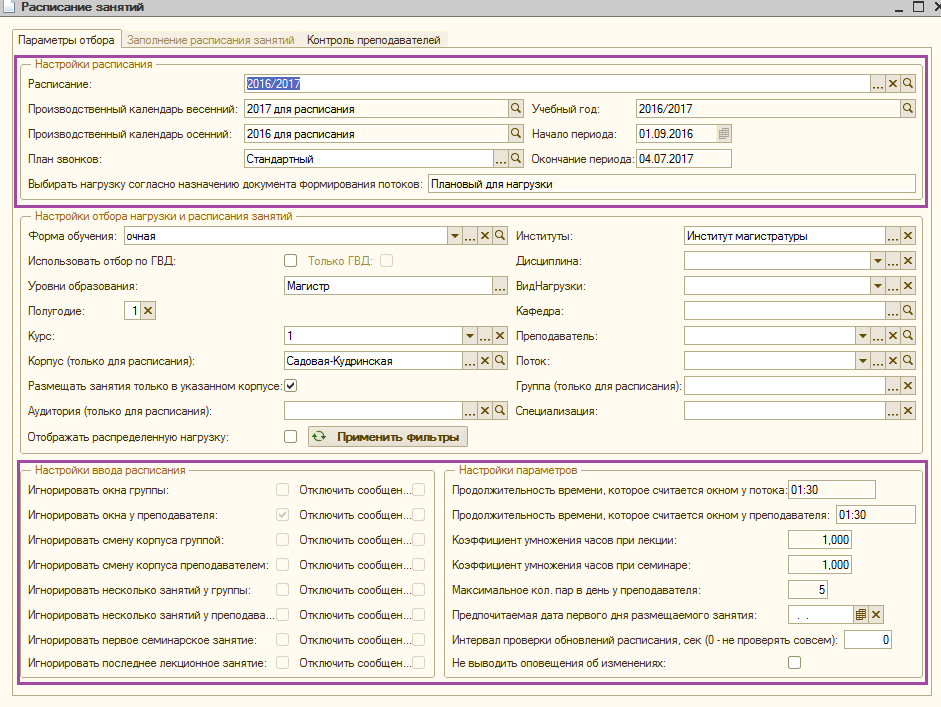The height and width of the screenshot is (707, 941).
Task: Clear the Институты field with the X
Action: [x=908, y=236]
